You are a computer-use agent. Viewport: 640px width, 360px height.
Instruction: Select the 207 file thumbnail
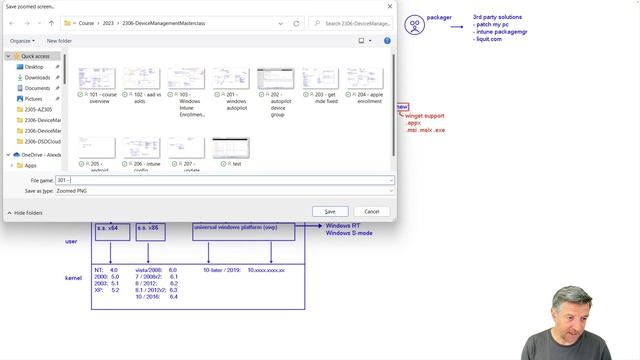coord(186,147)
